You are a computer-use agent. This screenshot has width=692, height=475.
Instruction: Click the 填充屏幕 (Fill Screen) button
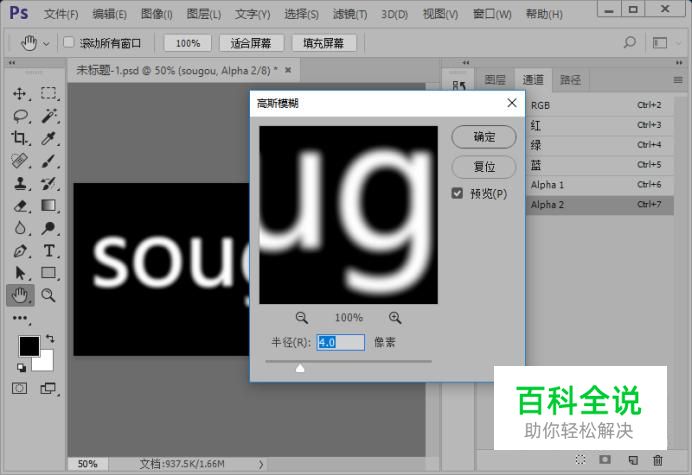(x=323, y=43)
